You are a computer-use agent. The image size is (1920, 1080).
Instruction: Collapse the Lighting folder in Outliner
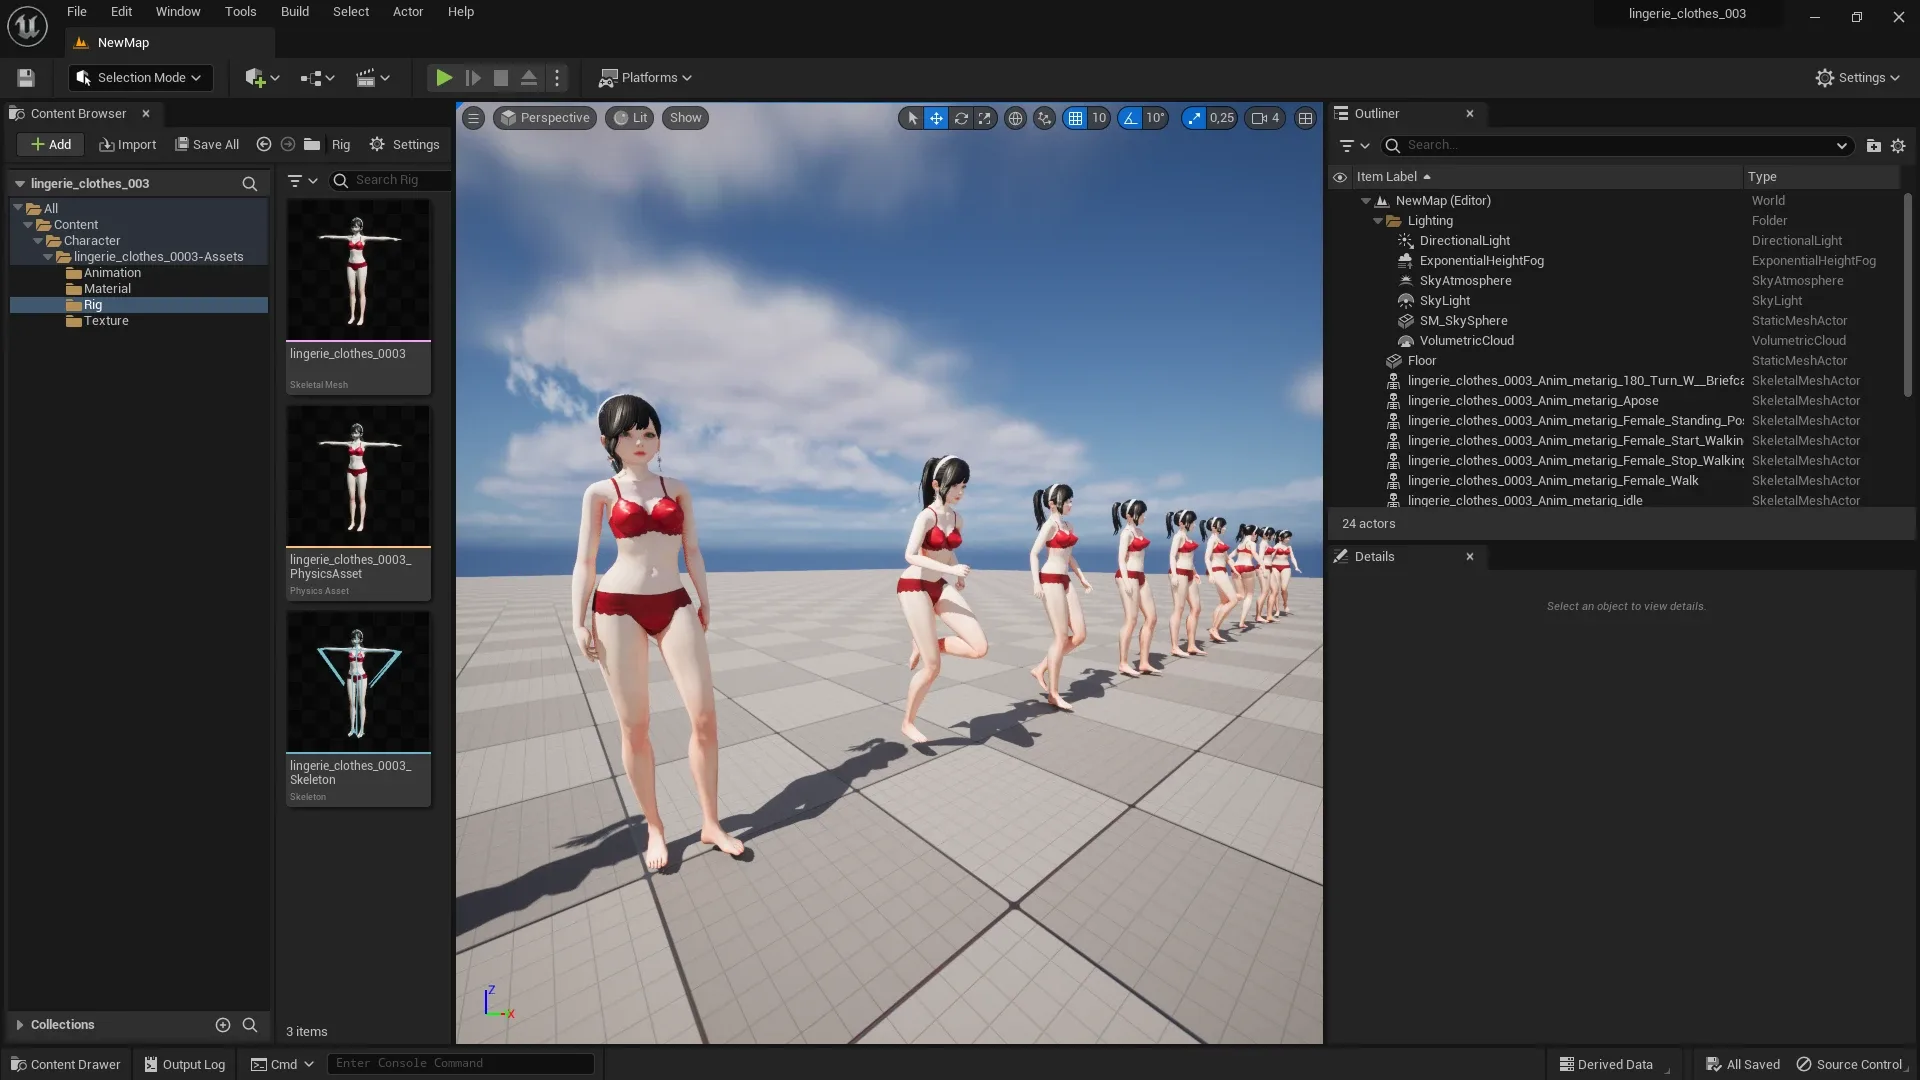pyautogui.click(x=1380, y=221)
